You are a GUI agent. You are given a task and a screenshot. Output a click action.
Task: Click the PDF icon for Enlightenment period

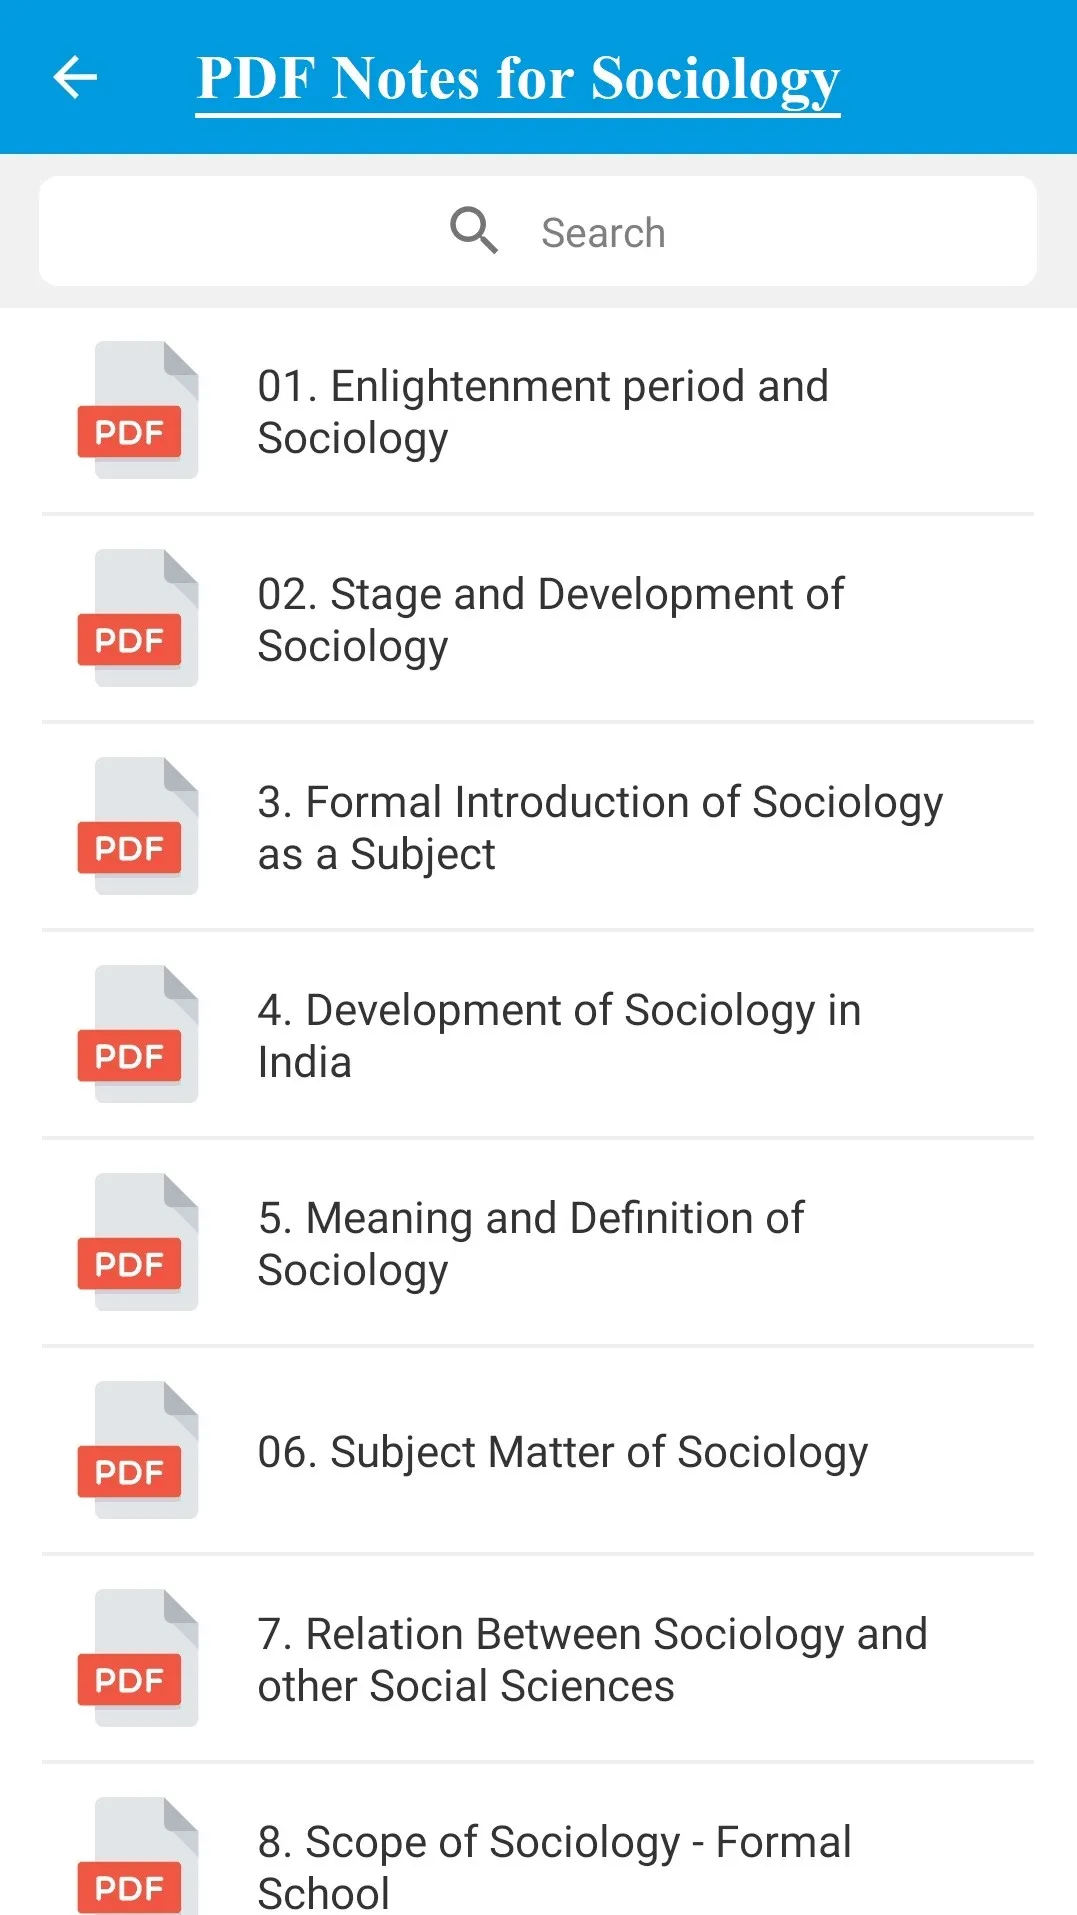coord(138,410)
